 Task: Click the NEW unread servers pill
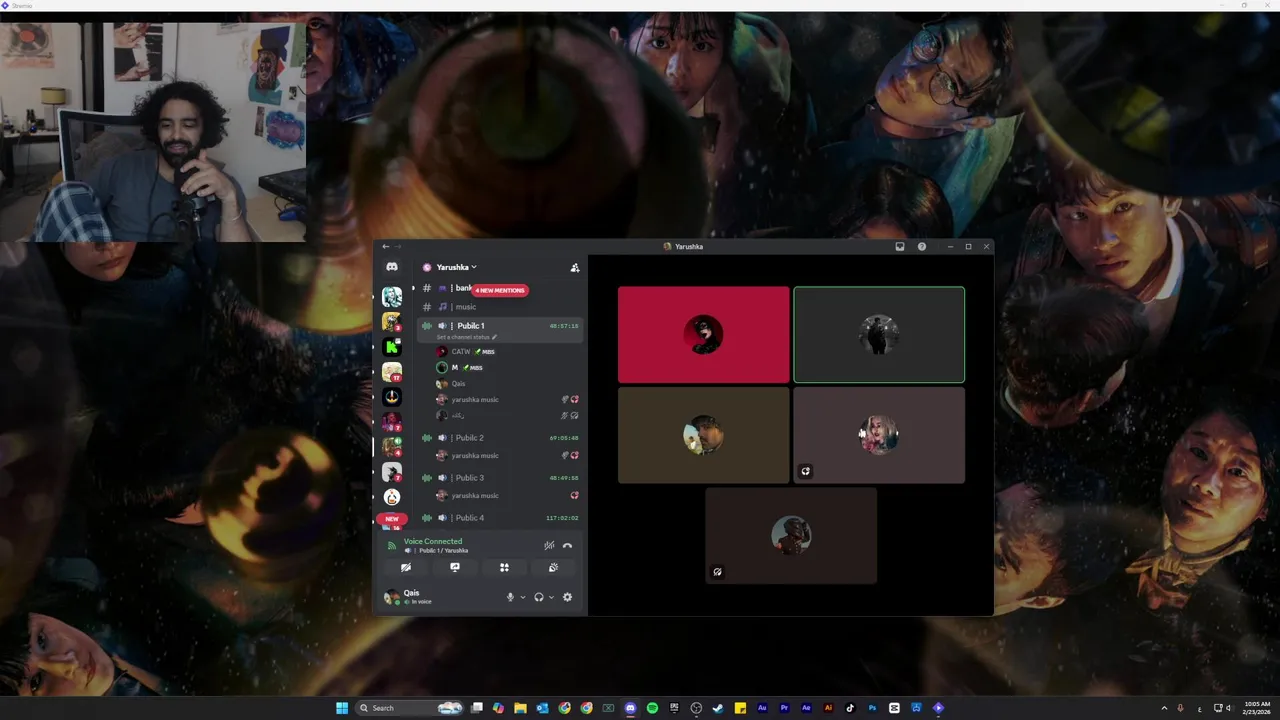[392, 519]
